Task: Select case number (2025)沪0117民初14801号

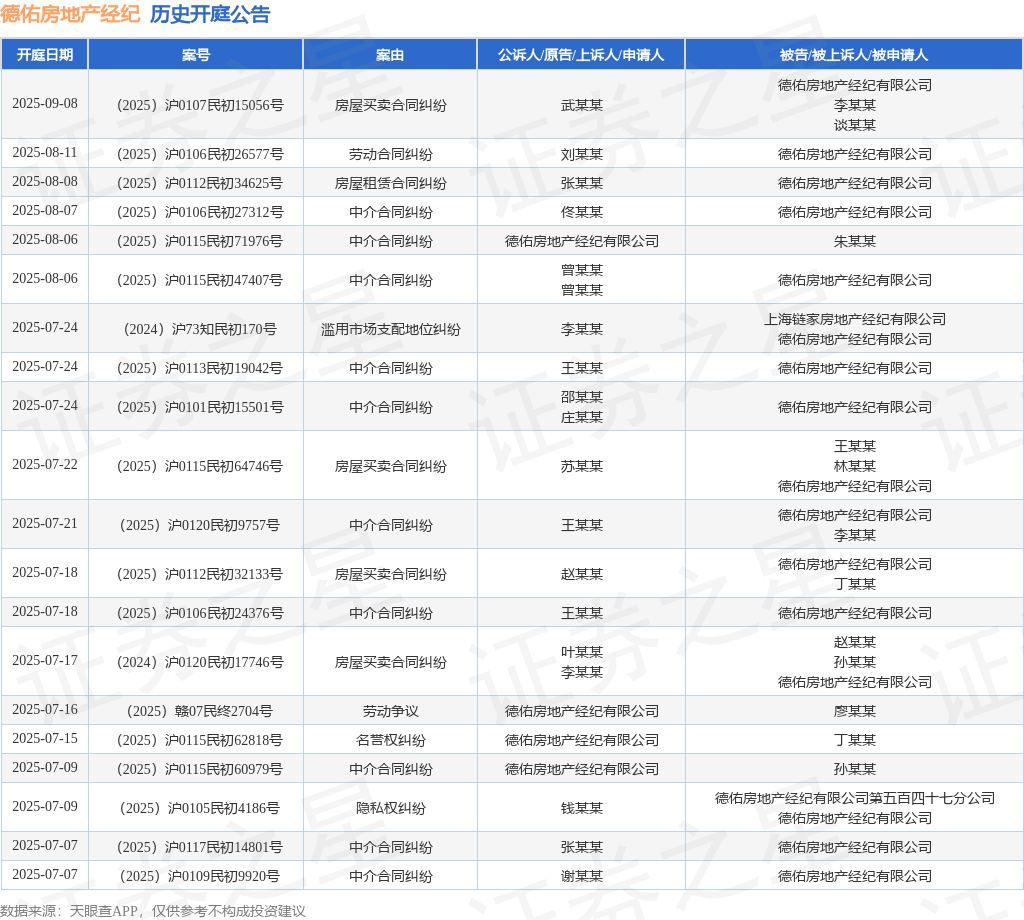Action: click(200, 847)
